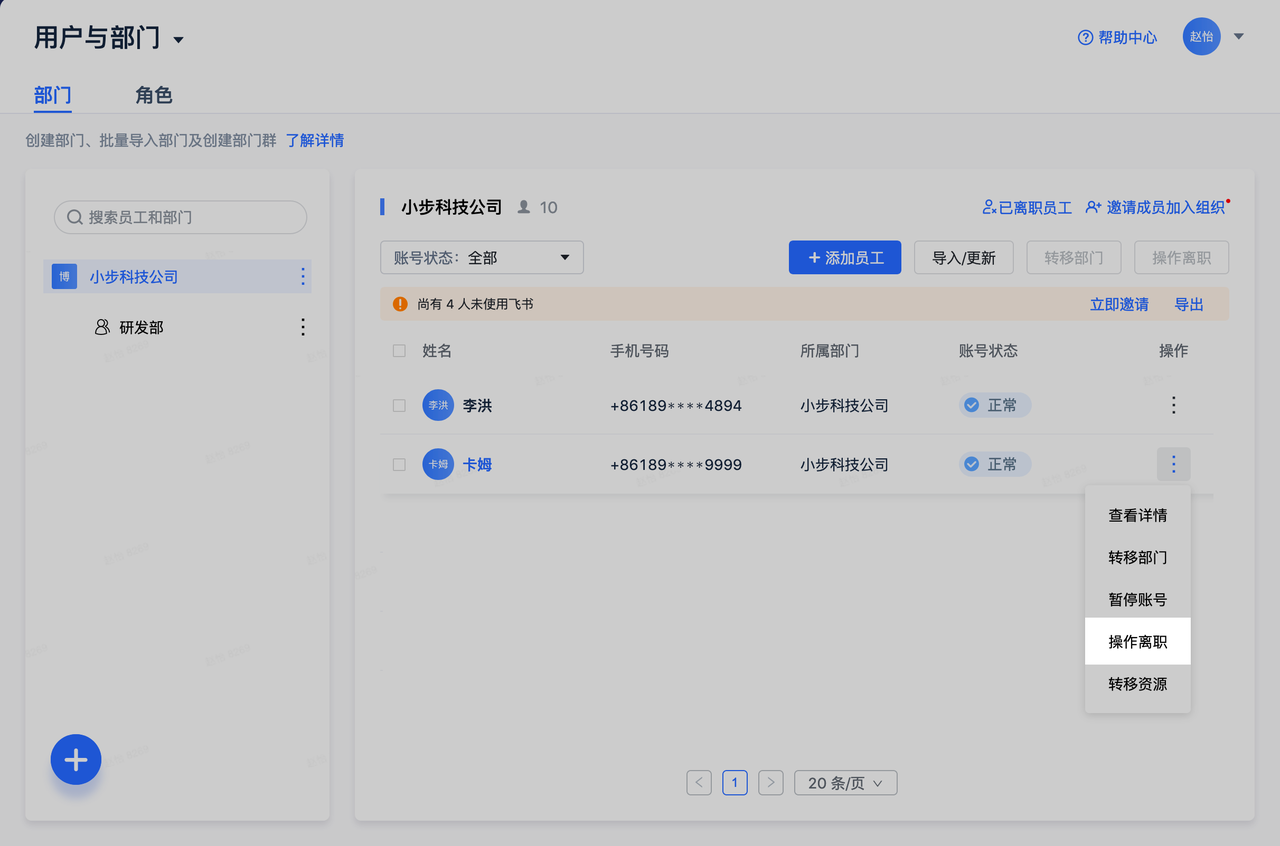Click 卡姆's avatar
Viewport: 1280px width, 846px height.
(438, 464)
